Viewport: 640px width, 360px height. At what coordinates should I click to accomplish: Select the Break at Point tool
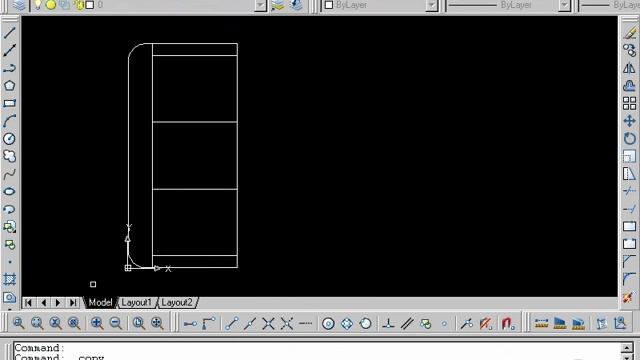[x=629, y=227]
